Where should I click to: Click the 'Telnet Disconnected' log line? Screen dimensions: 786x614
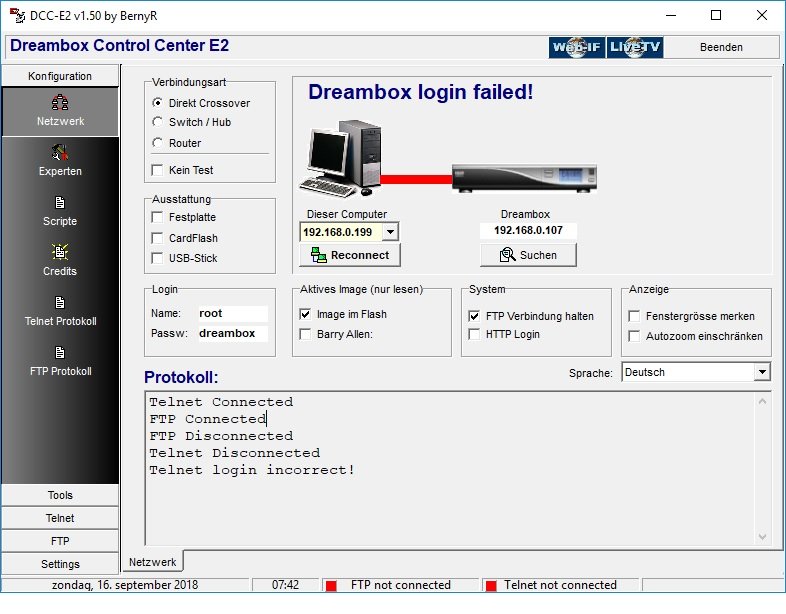click(x=235, y=453)
